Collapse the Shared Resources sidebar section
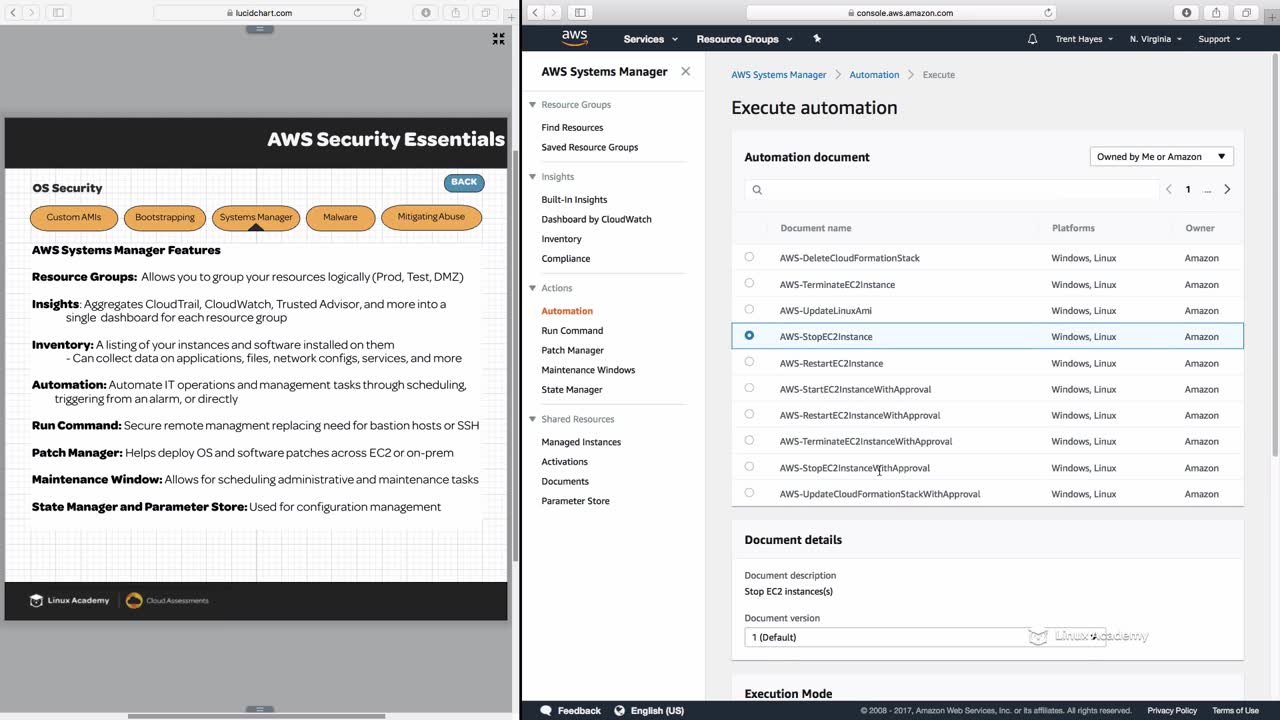This screenshot has height=720, width=1280. pyautogui.click(x=533, y=419)
